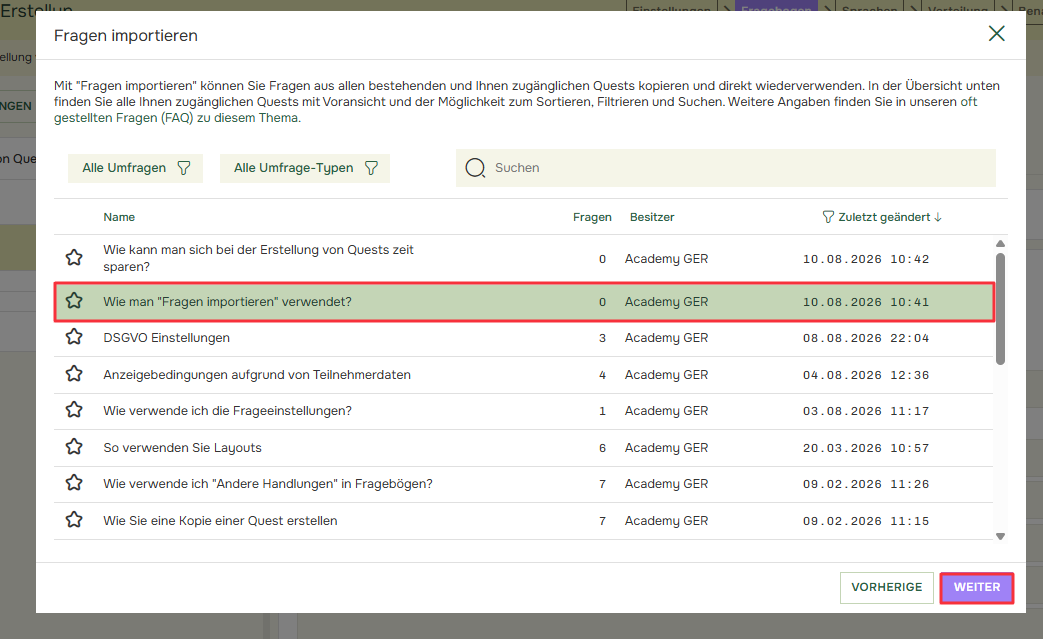Click date '20.03.2026 10:57'
1043x639 pixels.
[x=865, y=448]
